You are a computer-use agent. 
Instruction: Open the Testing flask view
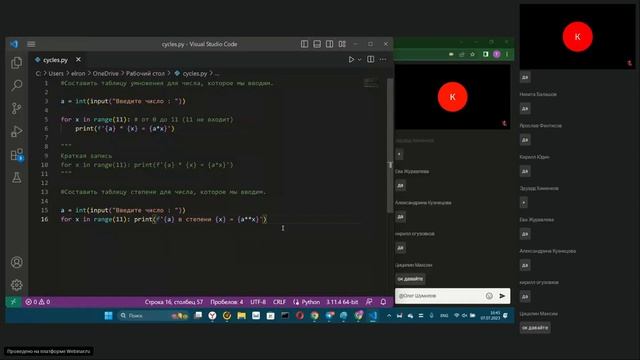point(17,178)
